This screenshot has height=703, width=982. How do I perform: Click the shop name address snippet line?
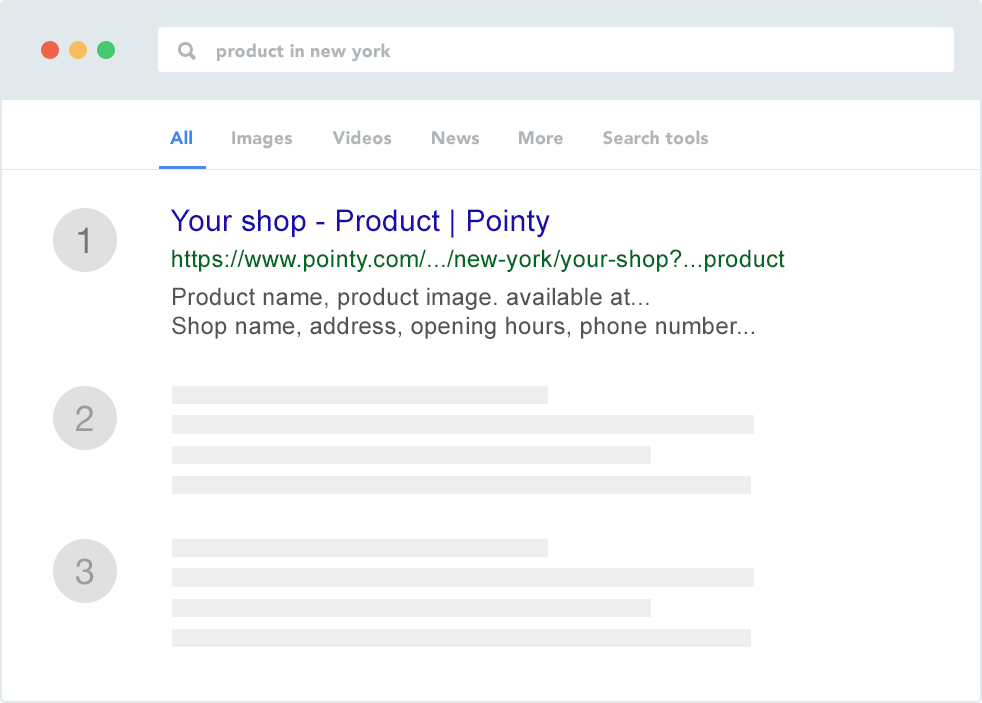point(463,326)
